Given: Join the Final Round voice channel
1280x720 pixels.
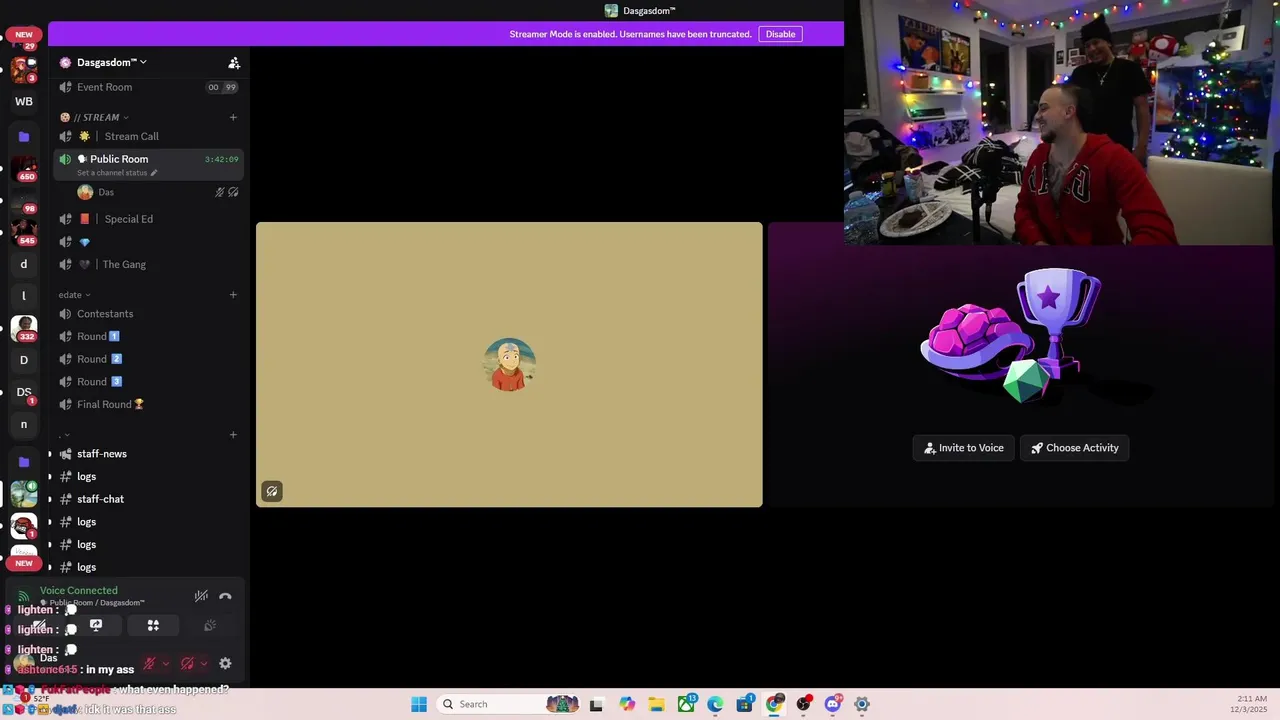Looking at the screenshot, I should click(x=150, y=404).
